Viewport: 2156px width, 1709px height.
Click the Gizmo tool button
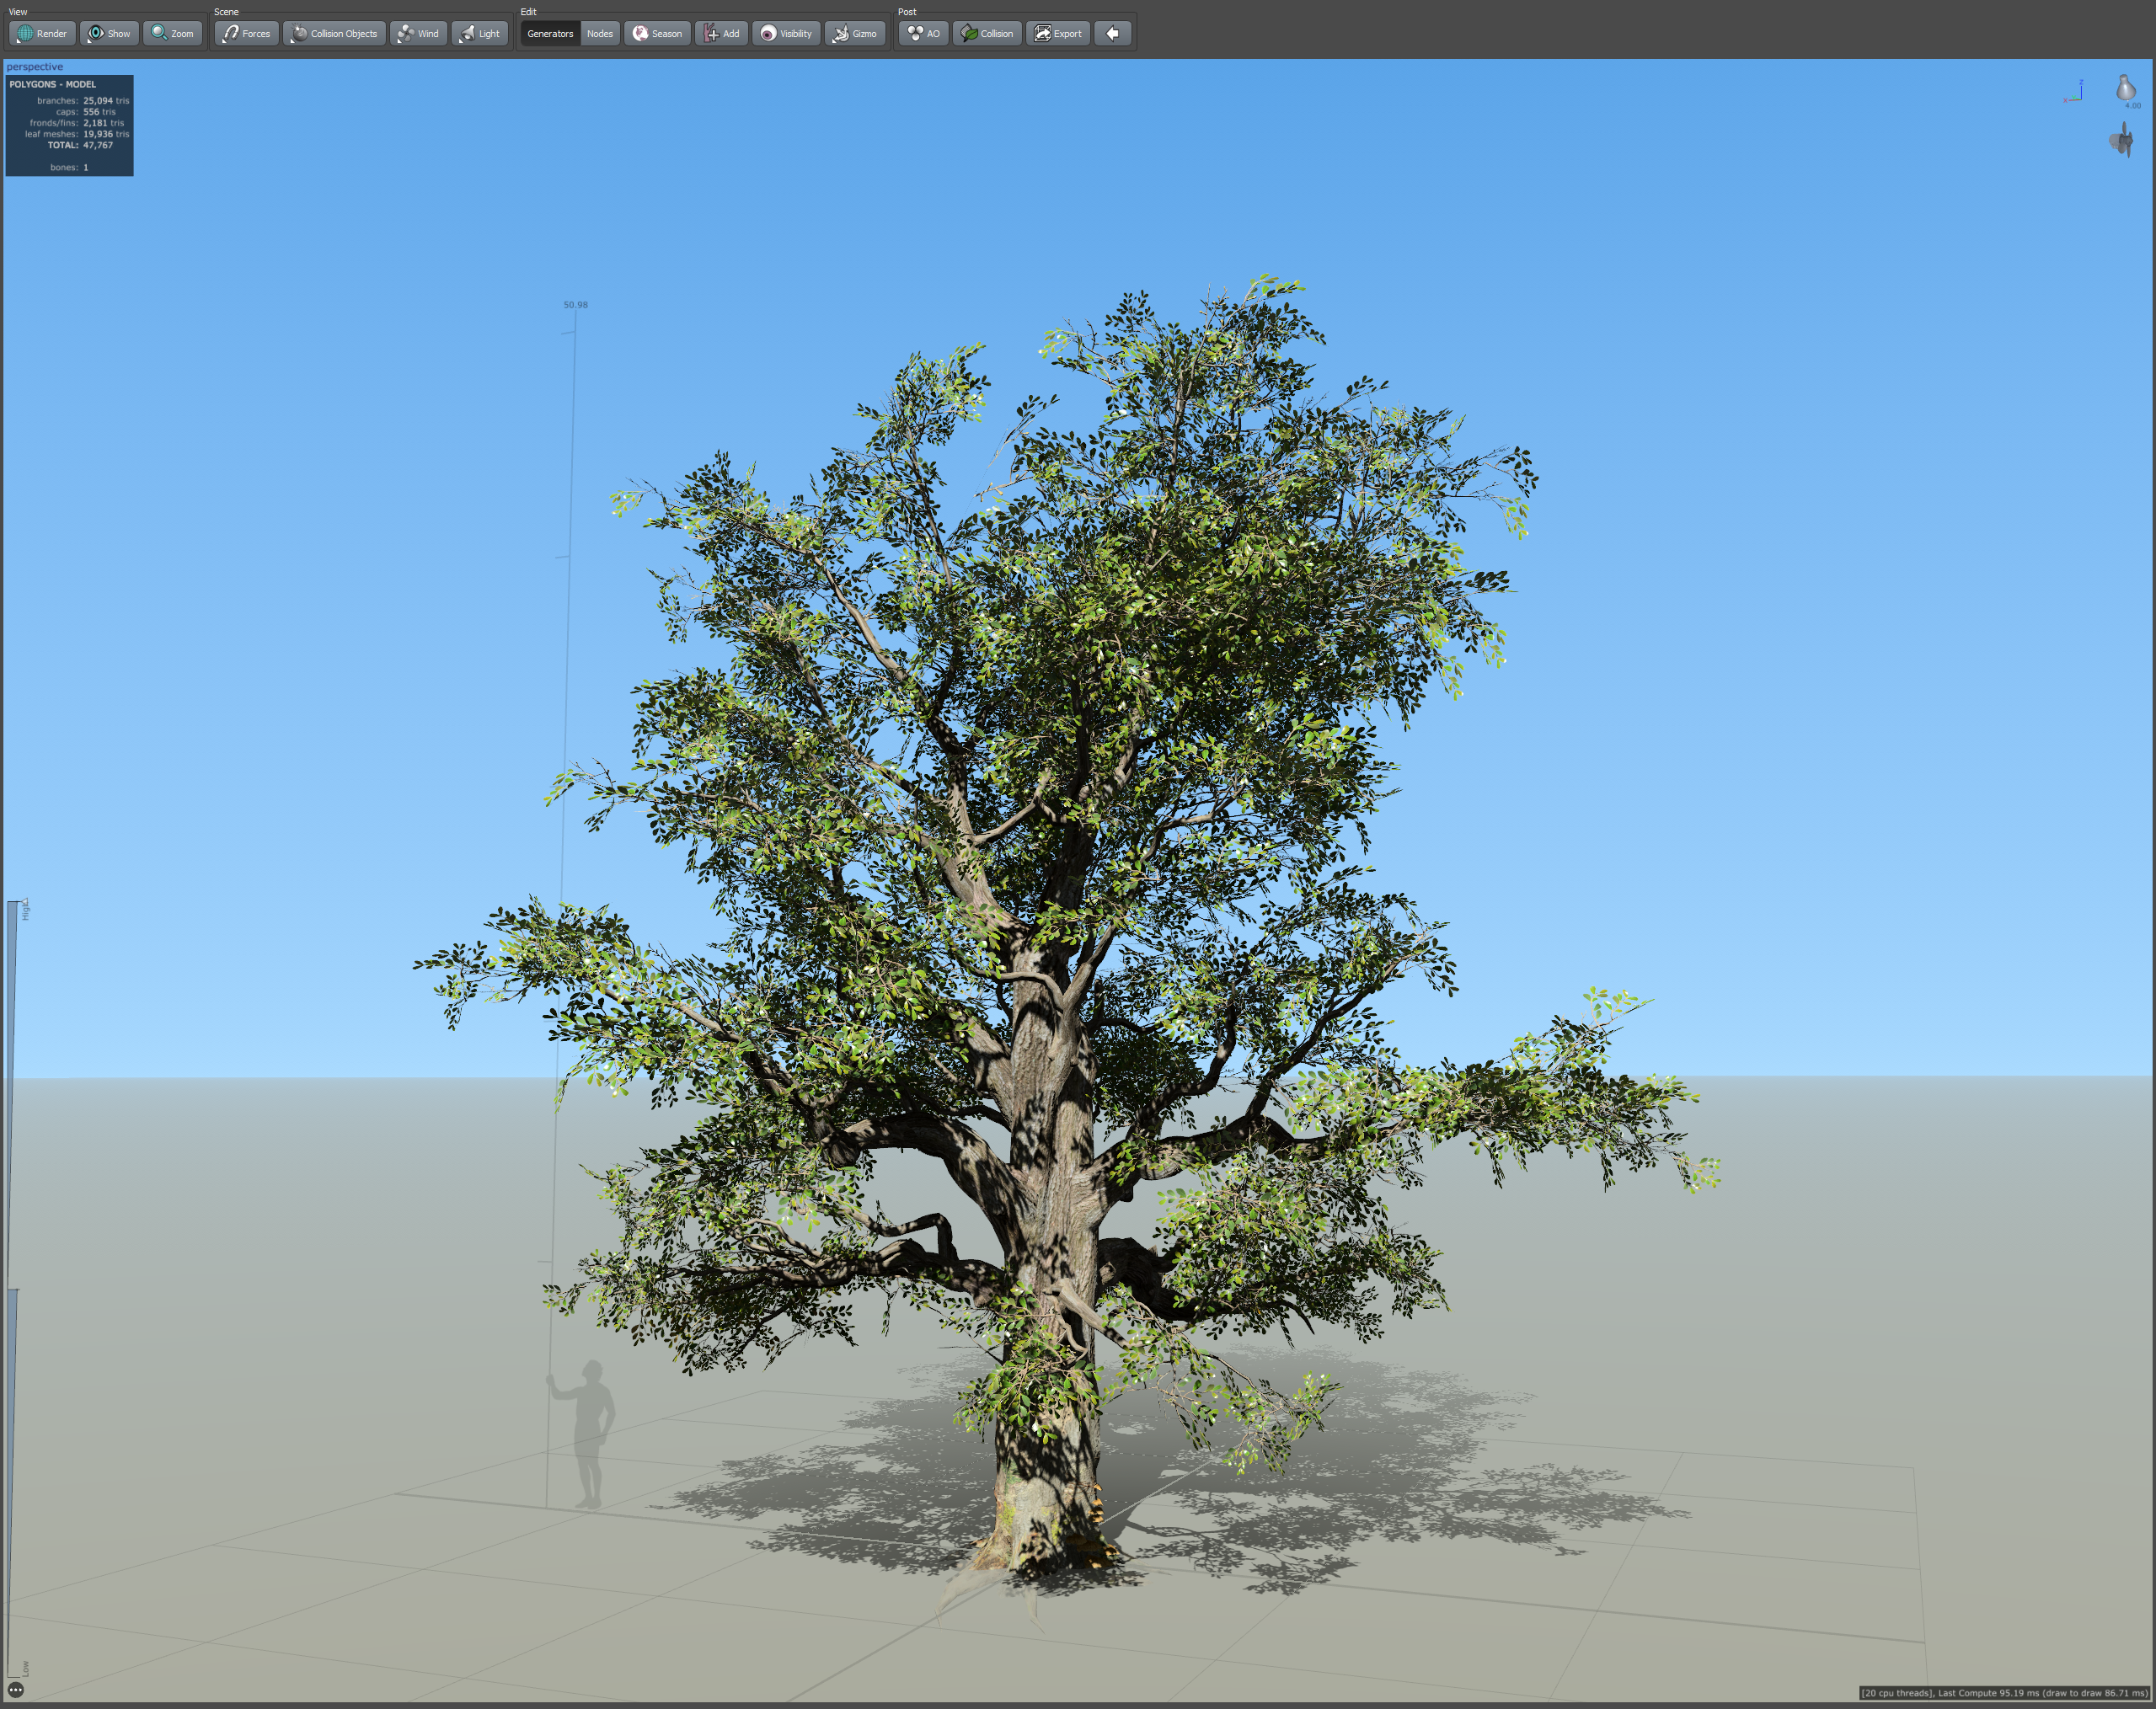[855, 33]
